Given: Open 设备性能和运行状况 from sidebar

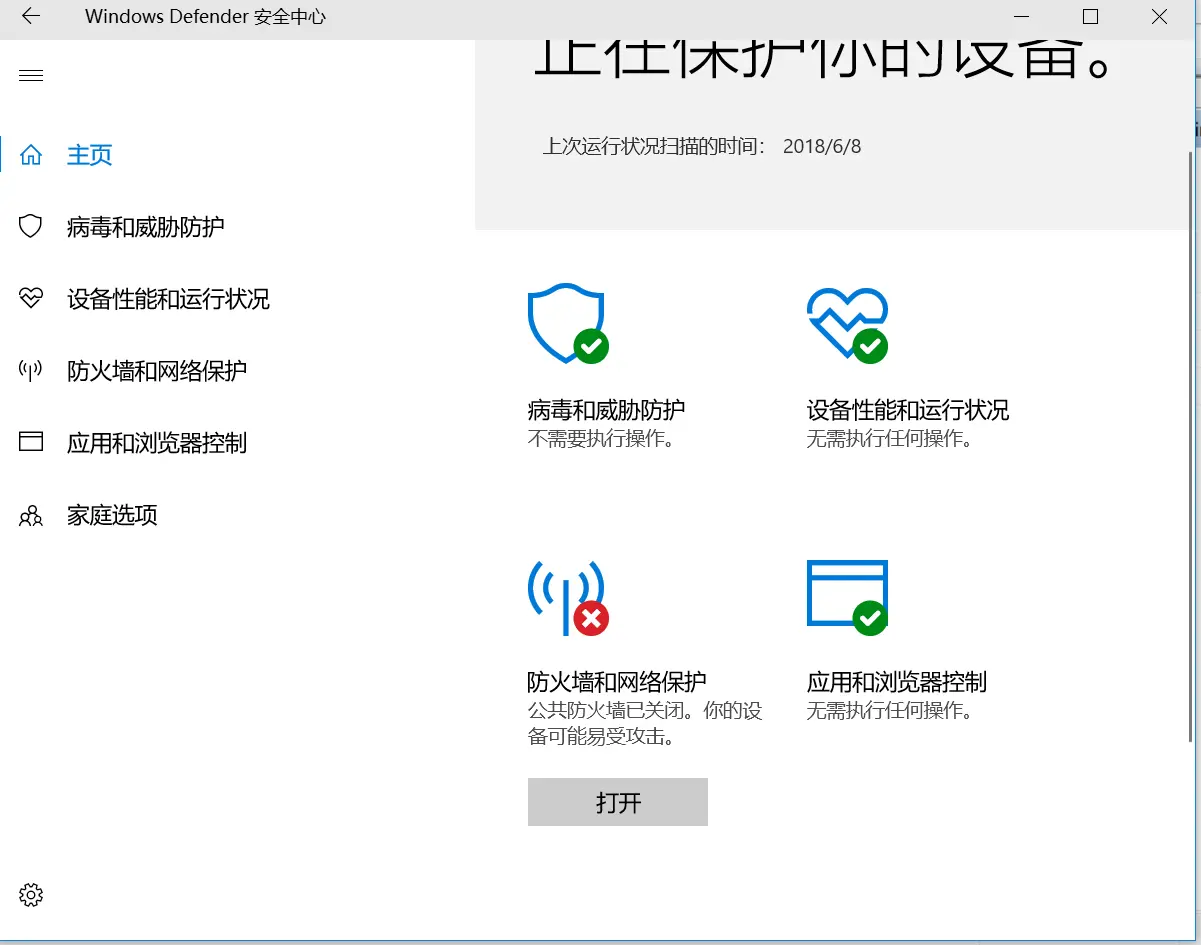Looking at the screenshot, I should (168, 299).
